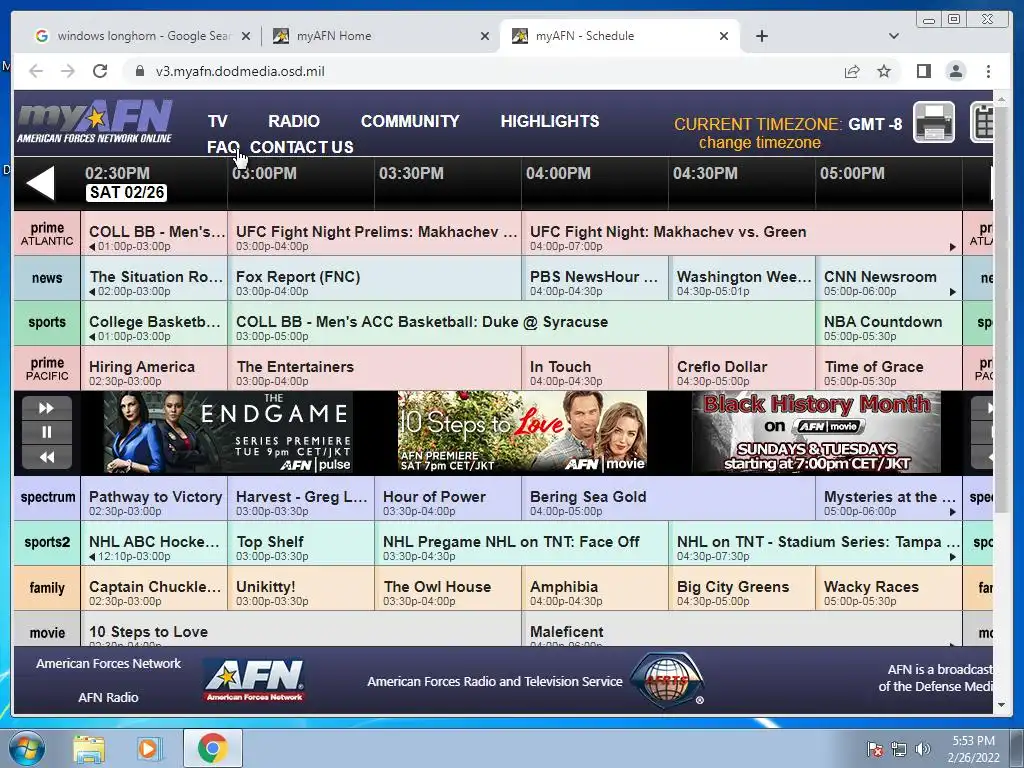
Task: Close the myAFN - Schedule tab
Action: pos(724,36)
